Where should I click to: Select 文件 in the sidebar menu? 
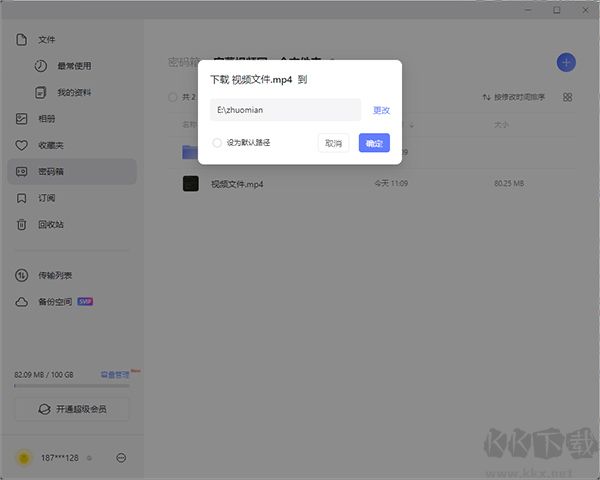(46, 39)
